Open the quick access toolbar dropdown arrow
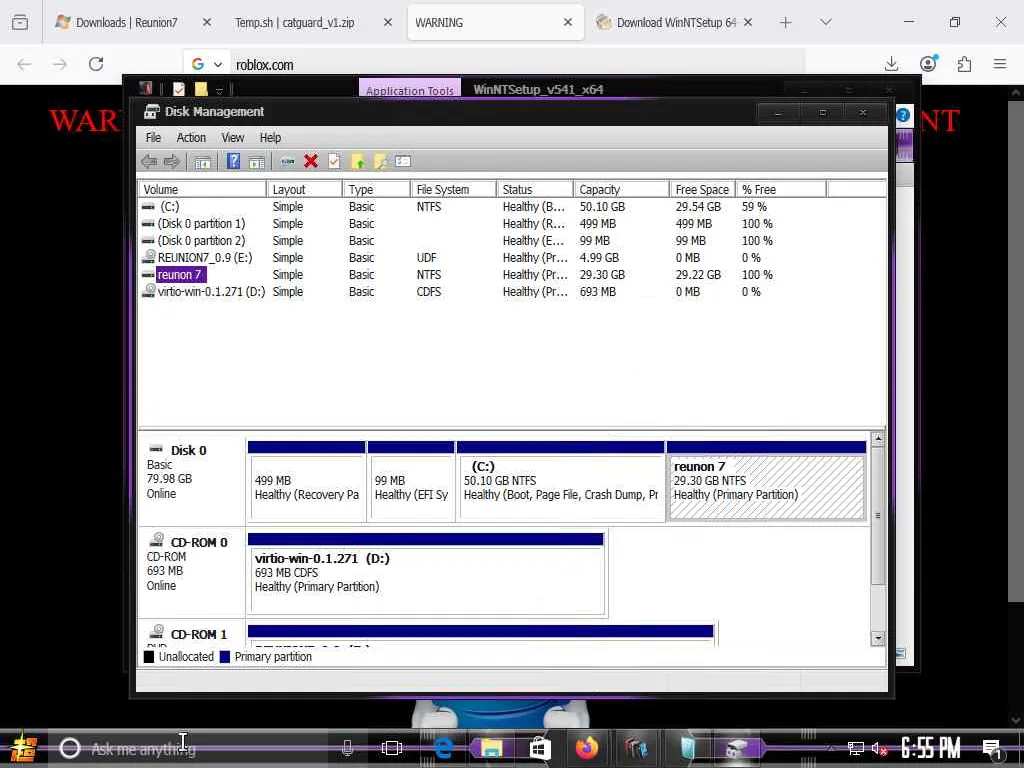 tap(220, 90)
